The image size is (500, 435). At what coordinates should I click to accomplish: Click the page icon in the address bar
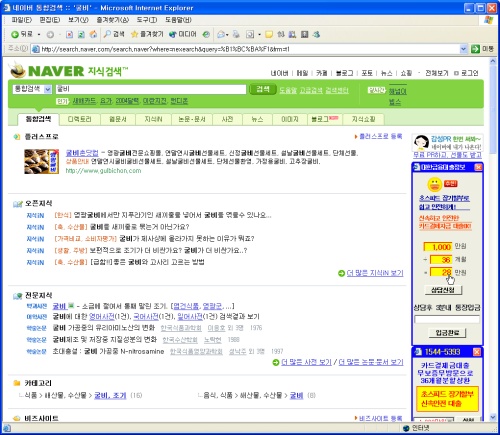(35, 49)
